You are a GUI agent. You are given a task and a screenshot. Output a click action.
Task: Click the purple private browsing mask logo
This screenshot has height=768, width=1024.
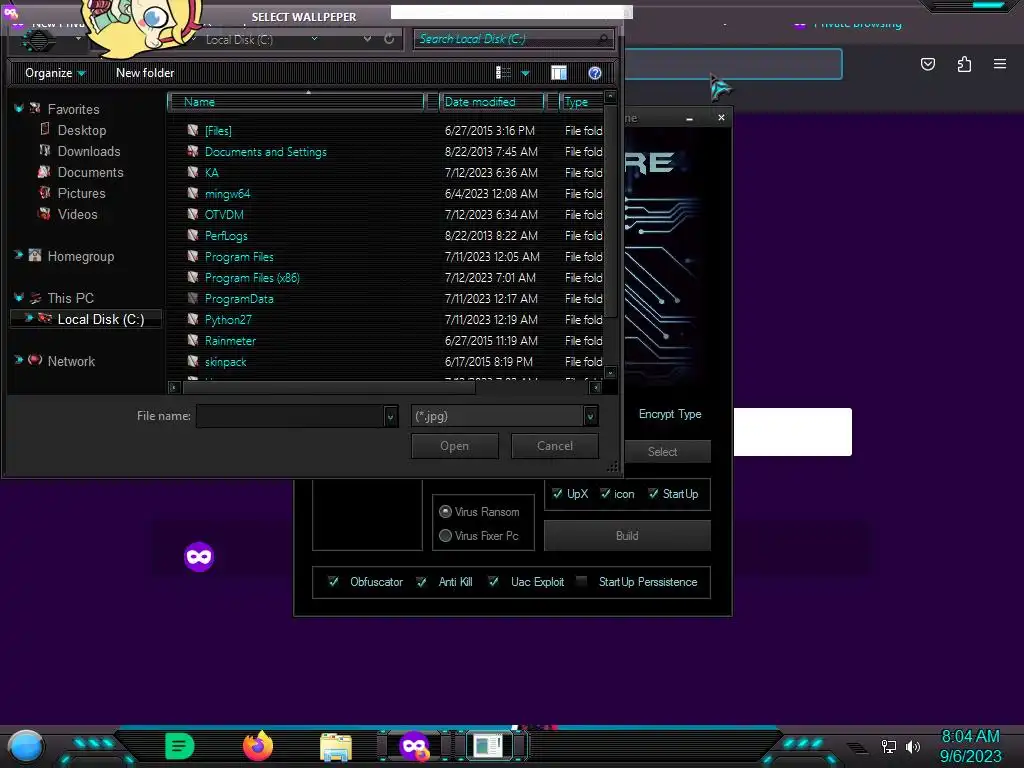[x=199, y=556]
